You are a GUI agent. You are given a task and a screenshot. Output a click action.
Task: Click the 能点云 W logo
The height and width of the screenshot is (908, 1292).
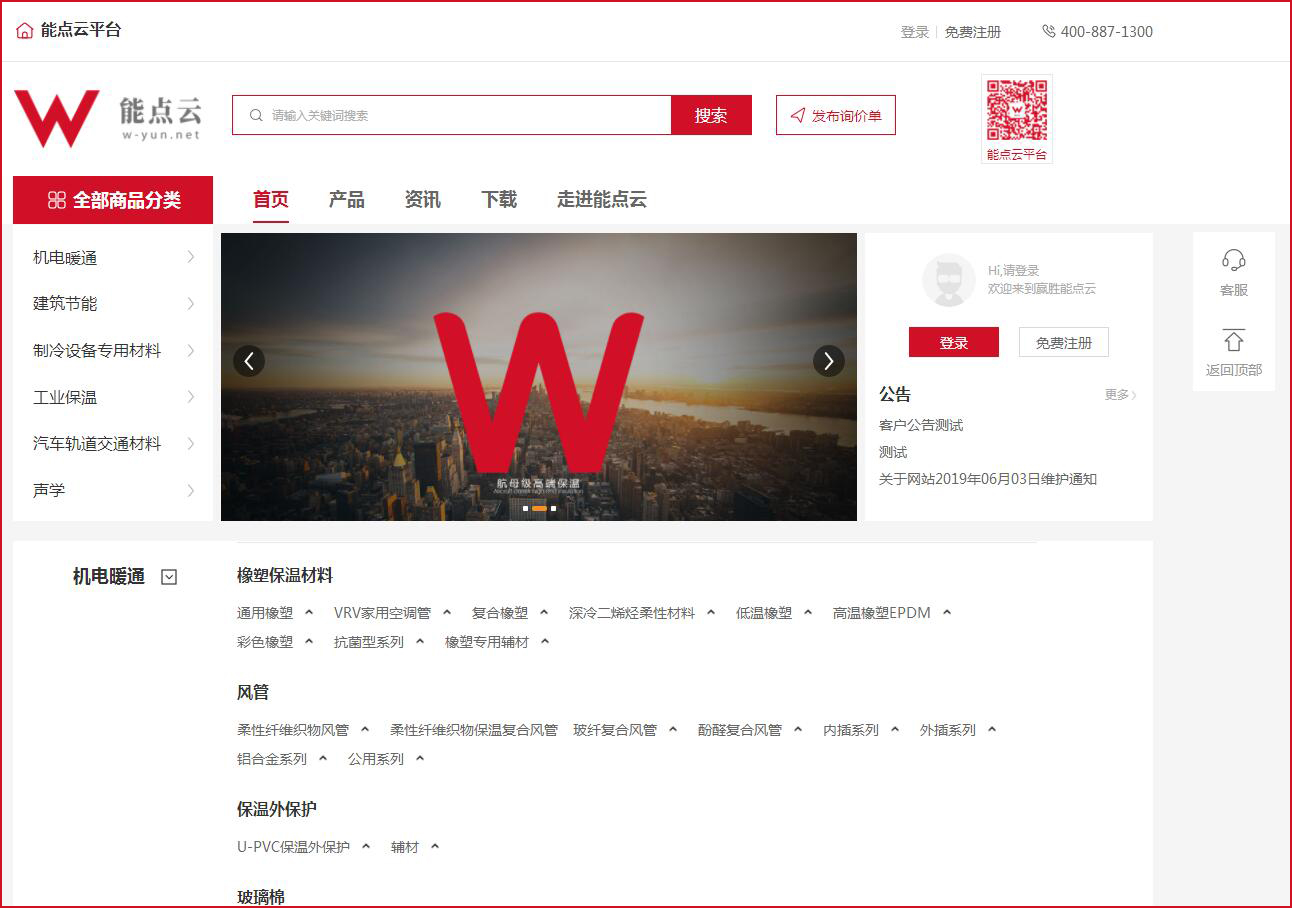coord(57,118)
